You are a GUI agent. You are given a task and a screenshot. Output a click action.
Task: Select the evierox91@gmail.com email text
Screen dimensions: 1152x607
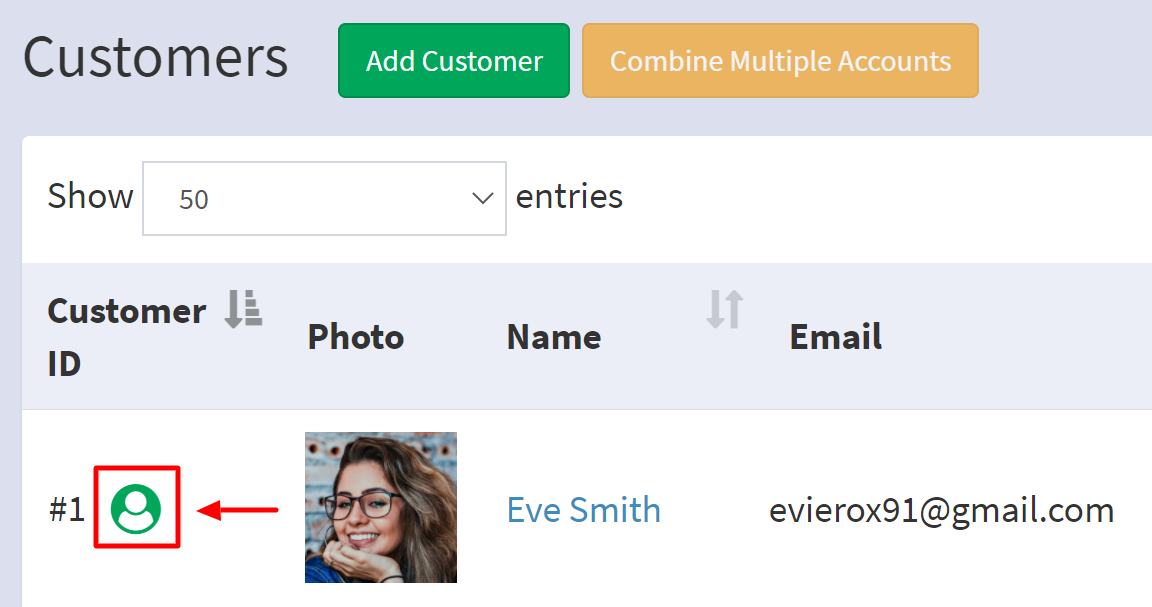[941, 510]
